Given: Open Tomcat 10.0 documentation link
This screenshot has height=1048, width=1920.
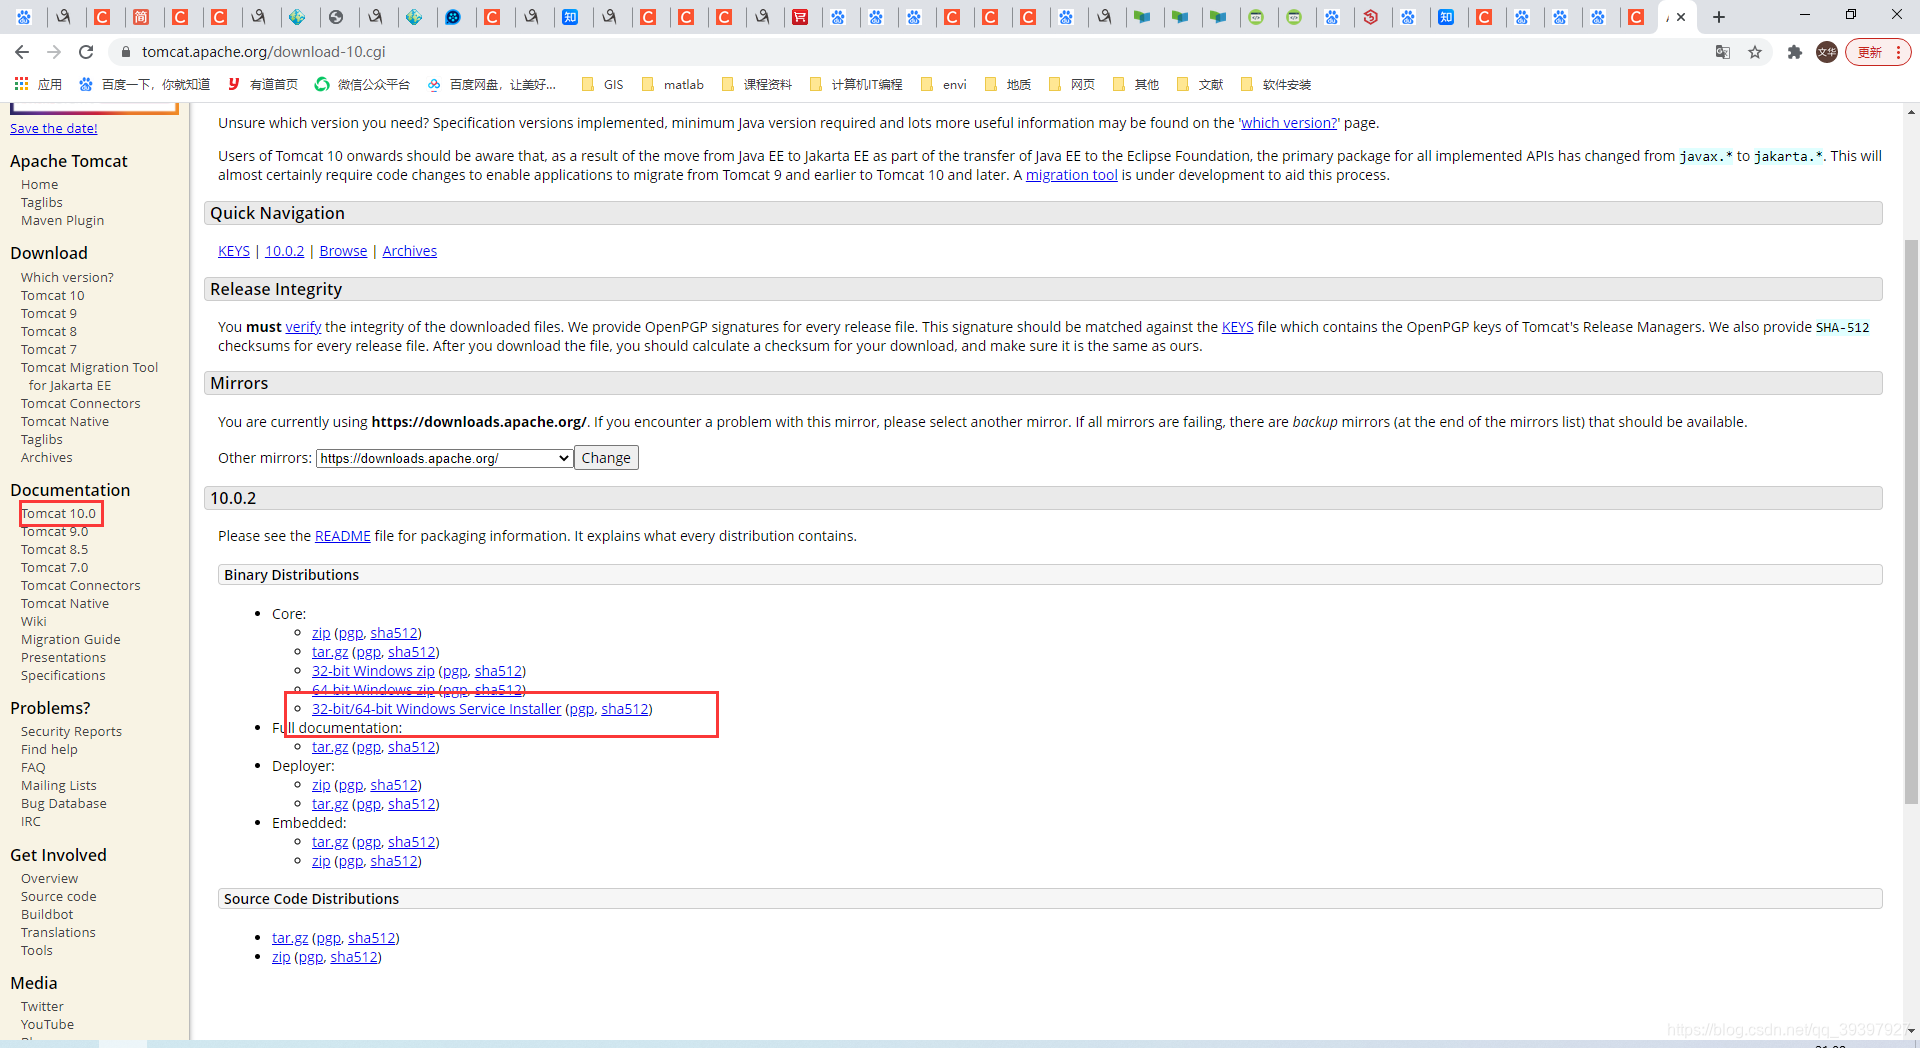Looking at the screenshot, I should pyautogui.click(x=59, y=514).
